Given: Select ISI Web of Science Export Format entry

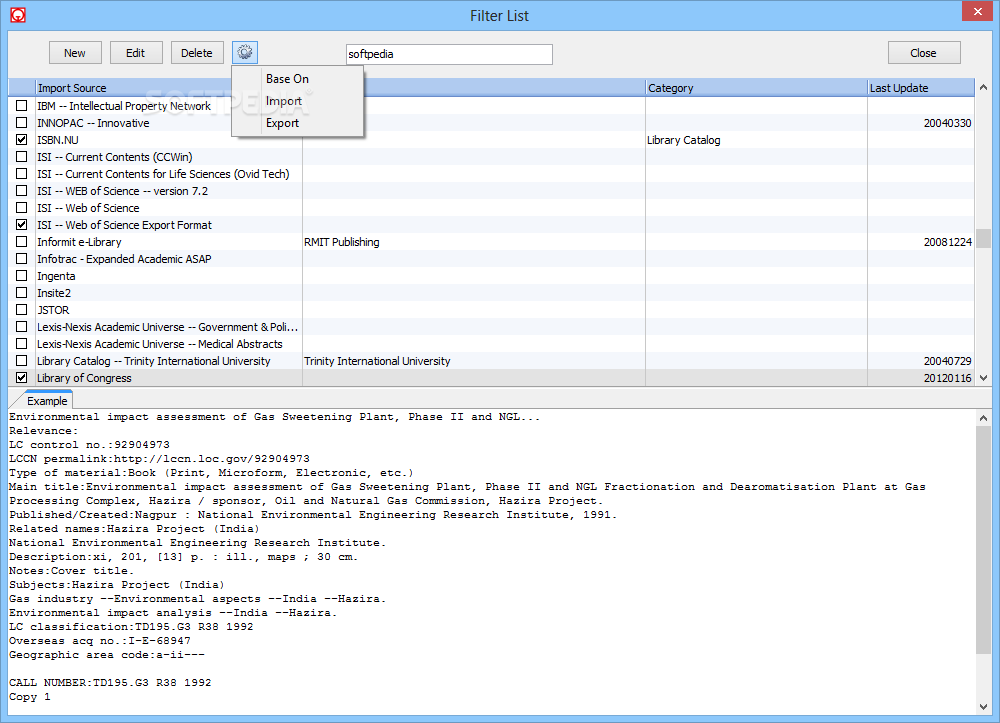Looking at the screenshot, I should tap(124, 225).
